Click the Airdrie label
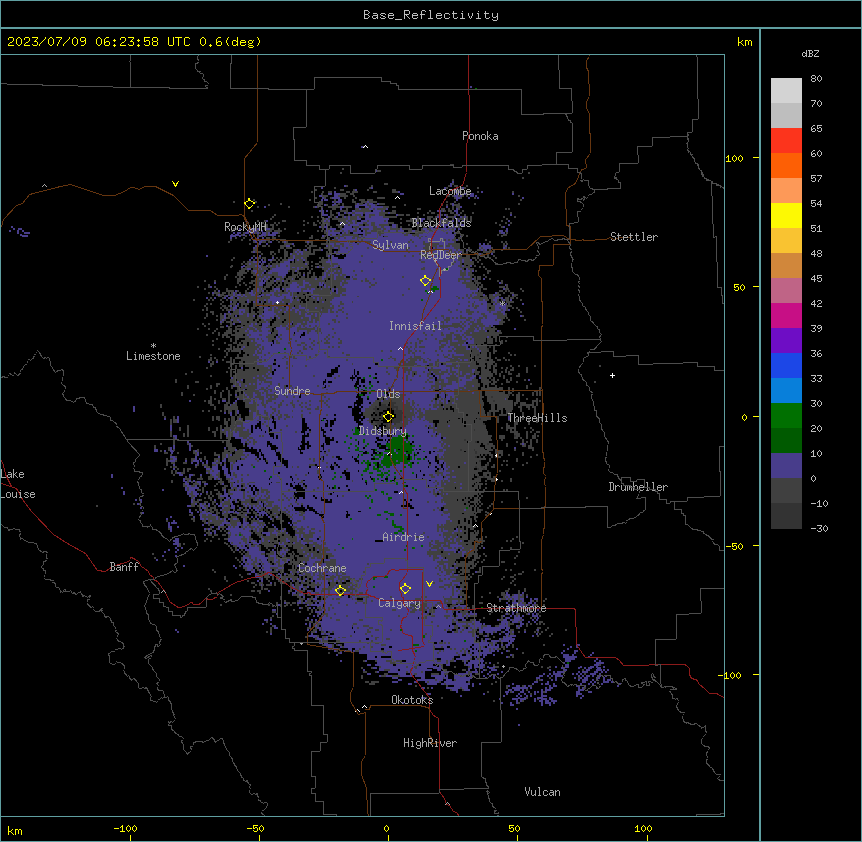This screenshot has width=862, height=842. click(x=404, y=537)
